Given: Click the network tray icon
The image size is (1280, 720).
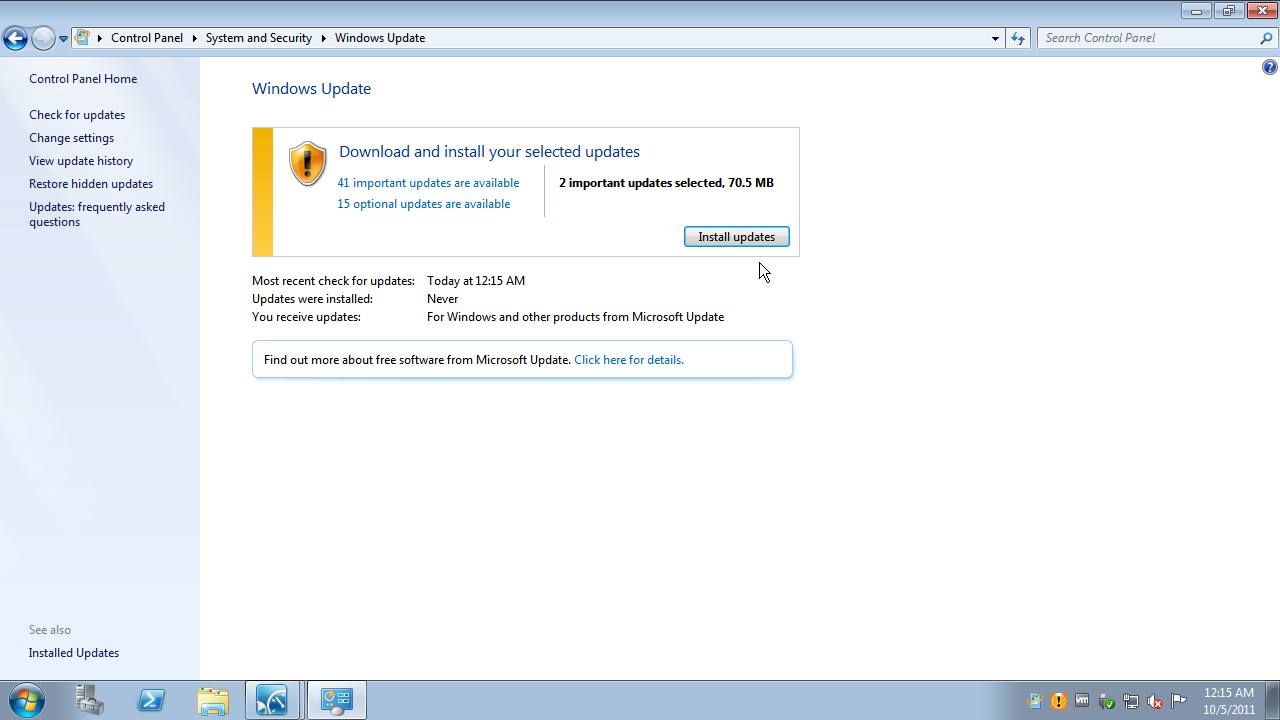Looking at the screenshot, I should (1131, 701).
